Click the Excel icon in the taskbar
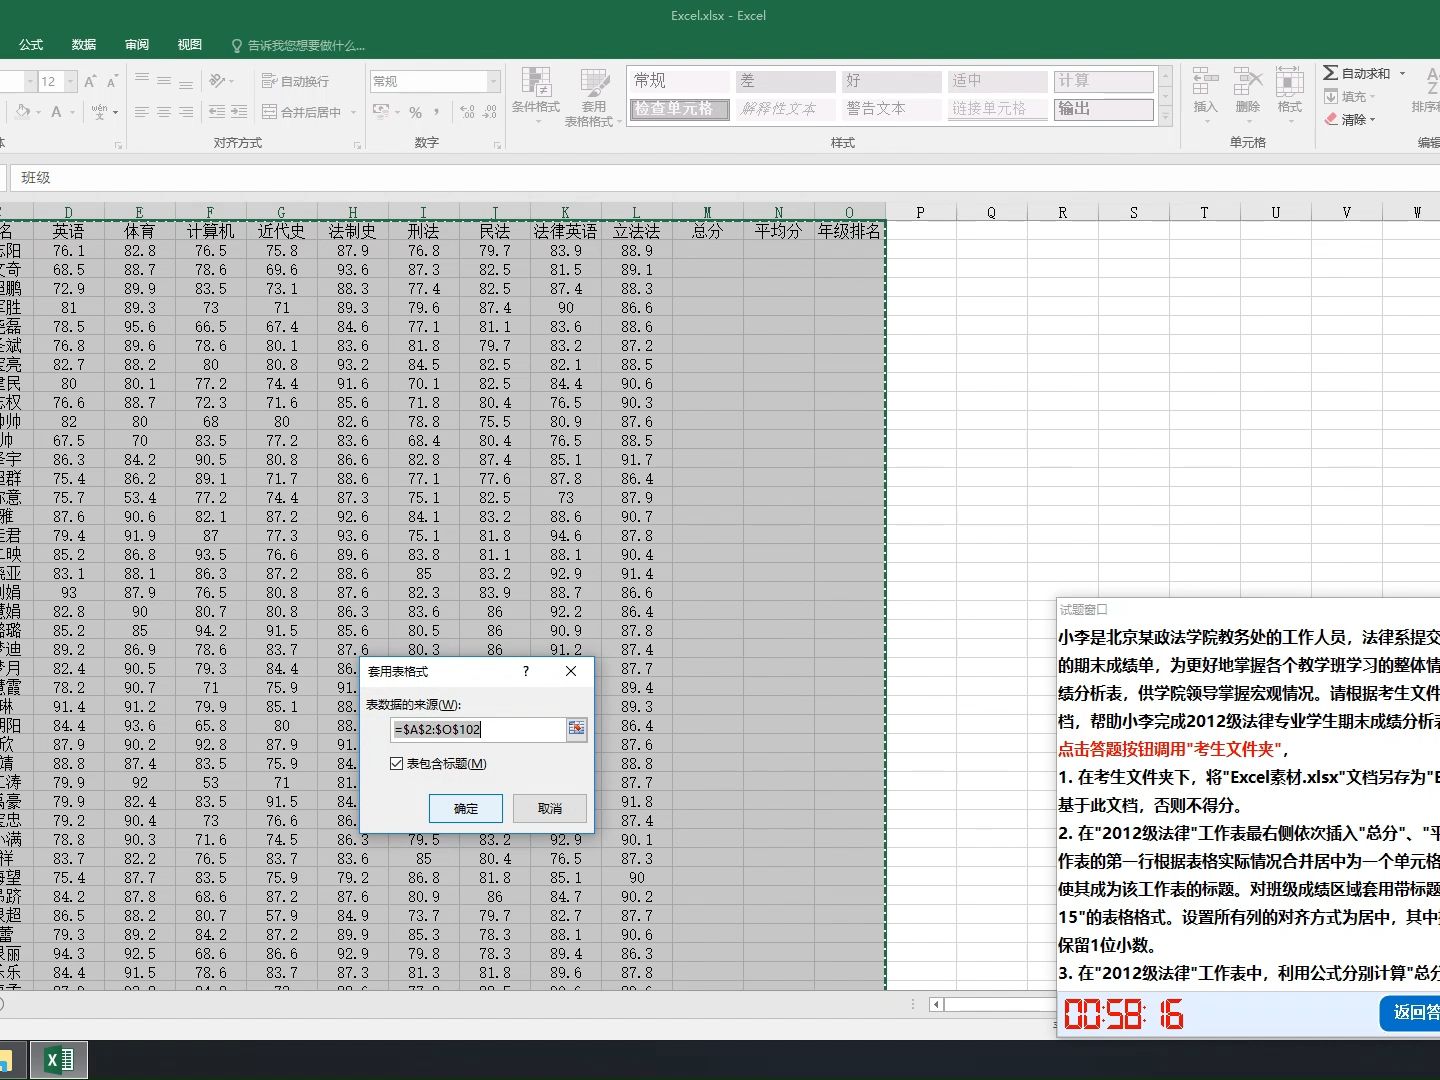The image size is (1440, 1080). click(x=59, y=1060)
